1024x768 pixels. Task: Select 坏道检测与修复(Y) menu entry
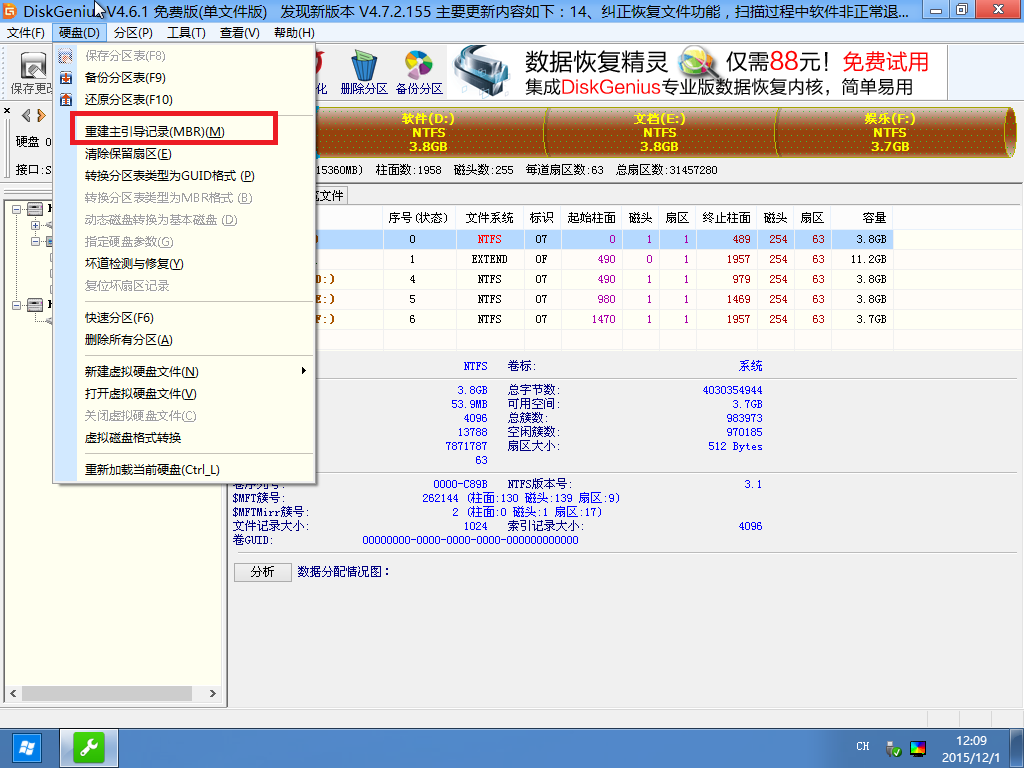tap(134, 264)
